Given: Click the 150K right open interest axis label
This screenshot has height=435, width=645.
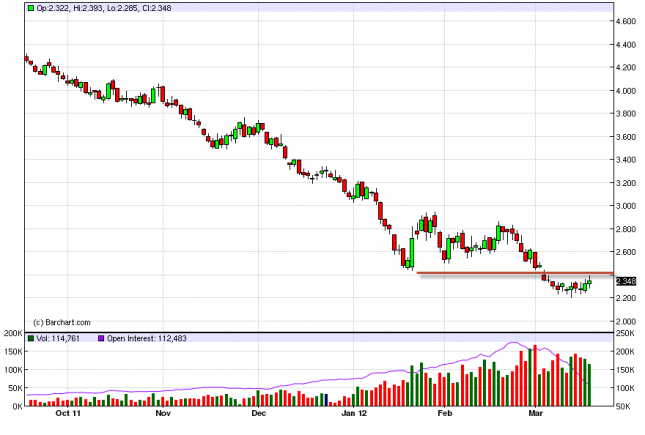Looking at the screenshot, I should (625, 370).
